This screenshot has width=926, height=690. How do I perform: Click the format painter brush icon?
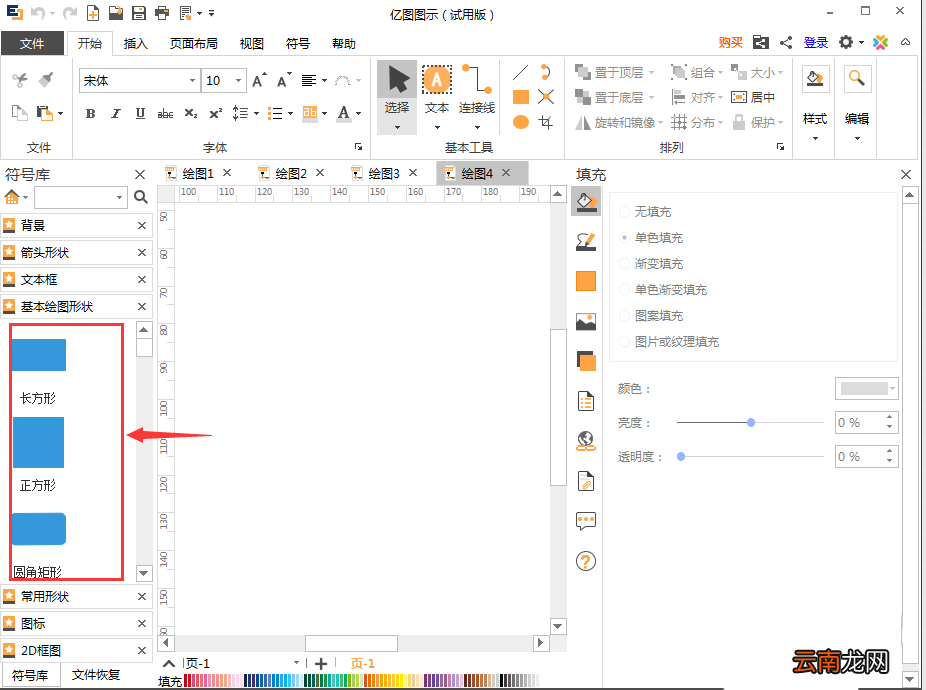tap(45, 80)
